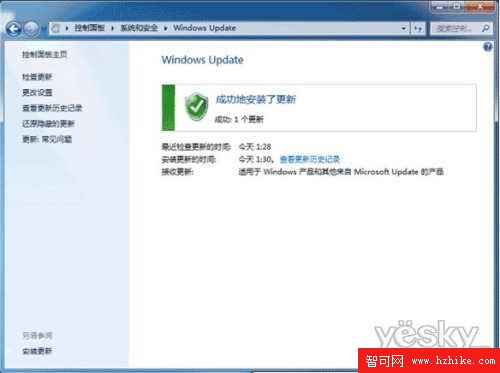Open 更改设置 in the sidebar
This screenshot has height=373, width=500.
(37, 92)
